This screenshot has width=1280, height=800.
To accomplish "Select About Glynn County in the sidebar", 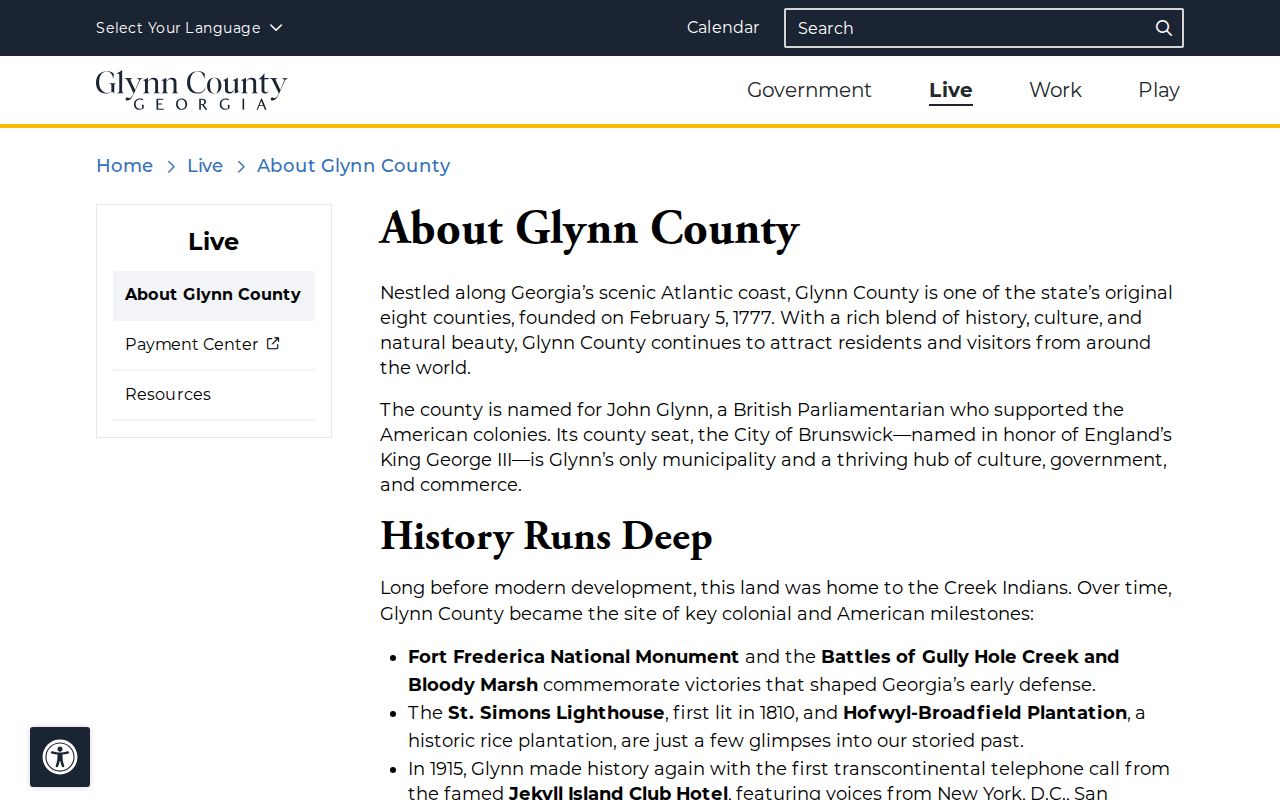I will click(x=214, y=295).
